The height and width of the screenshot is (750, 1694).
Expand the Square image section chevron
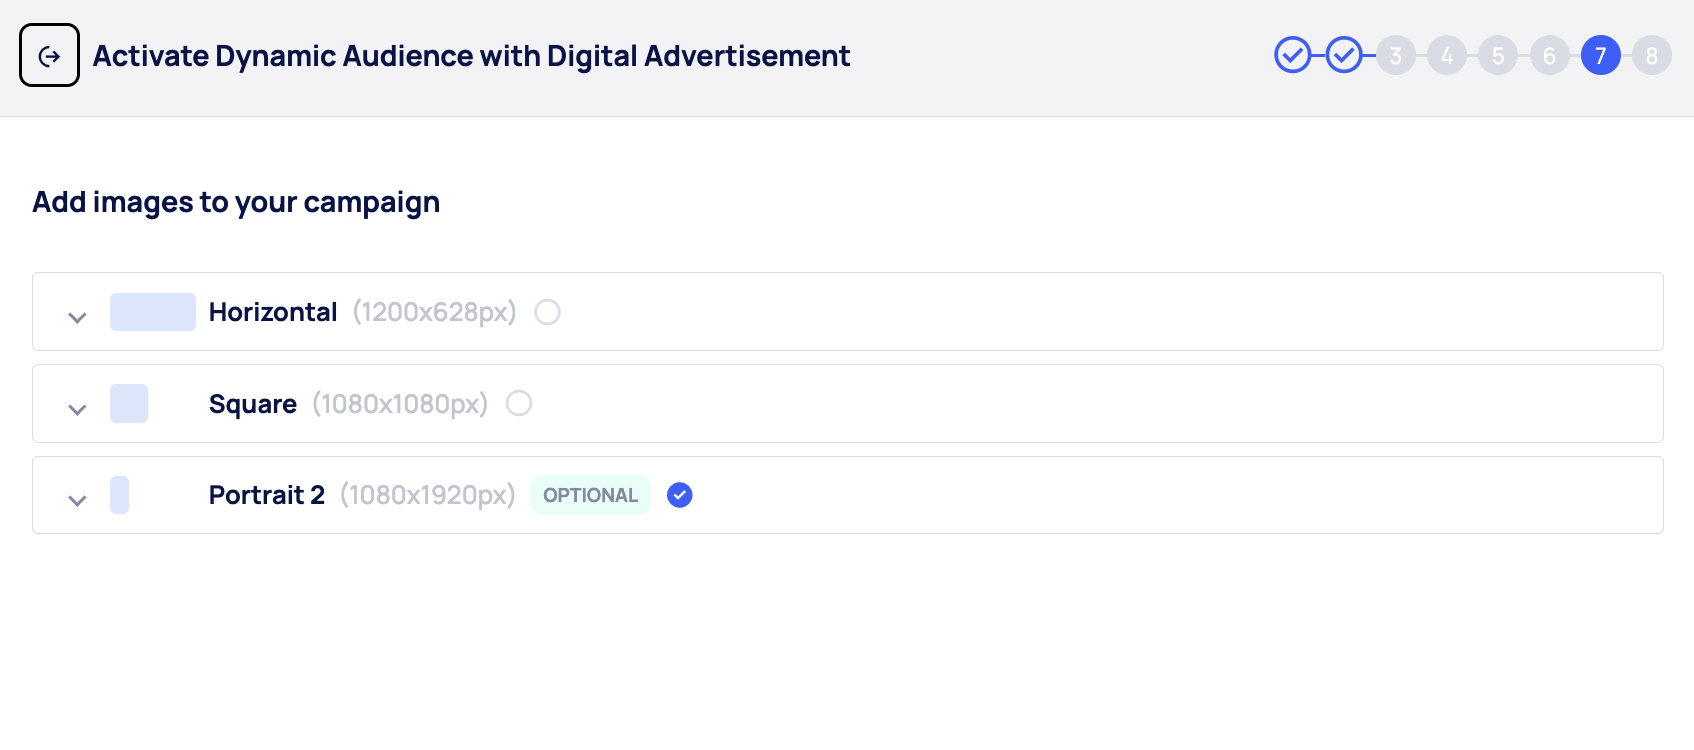[x=77, y=409]
